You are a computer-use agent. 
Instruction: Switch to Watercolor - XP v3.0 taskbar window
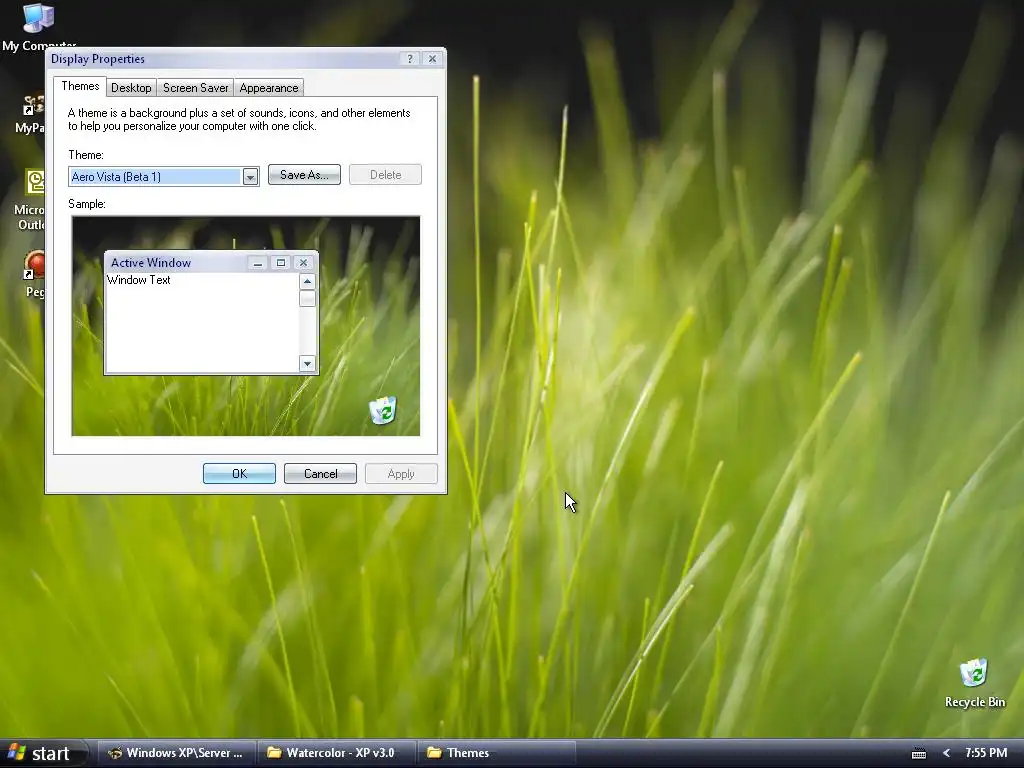coord(336,753)
